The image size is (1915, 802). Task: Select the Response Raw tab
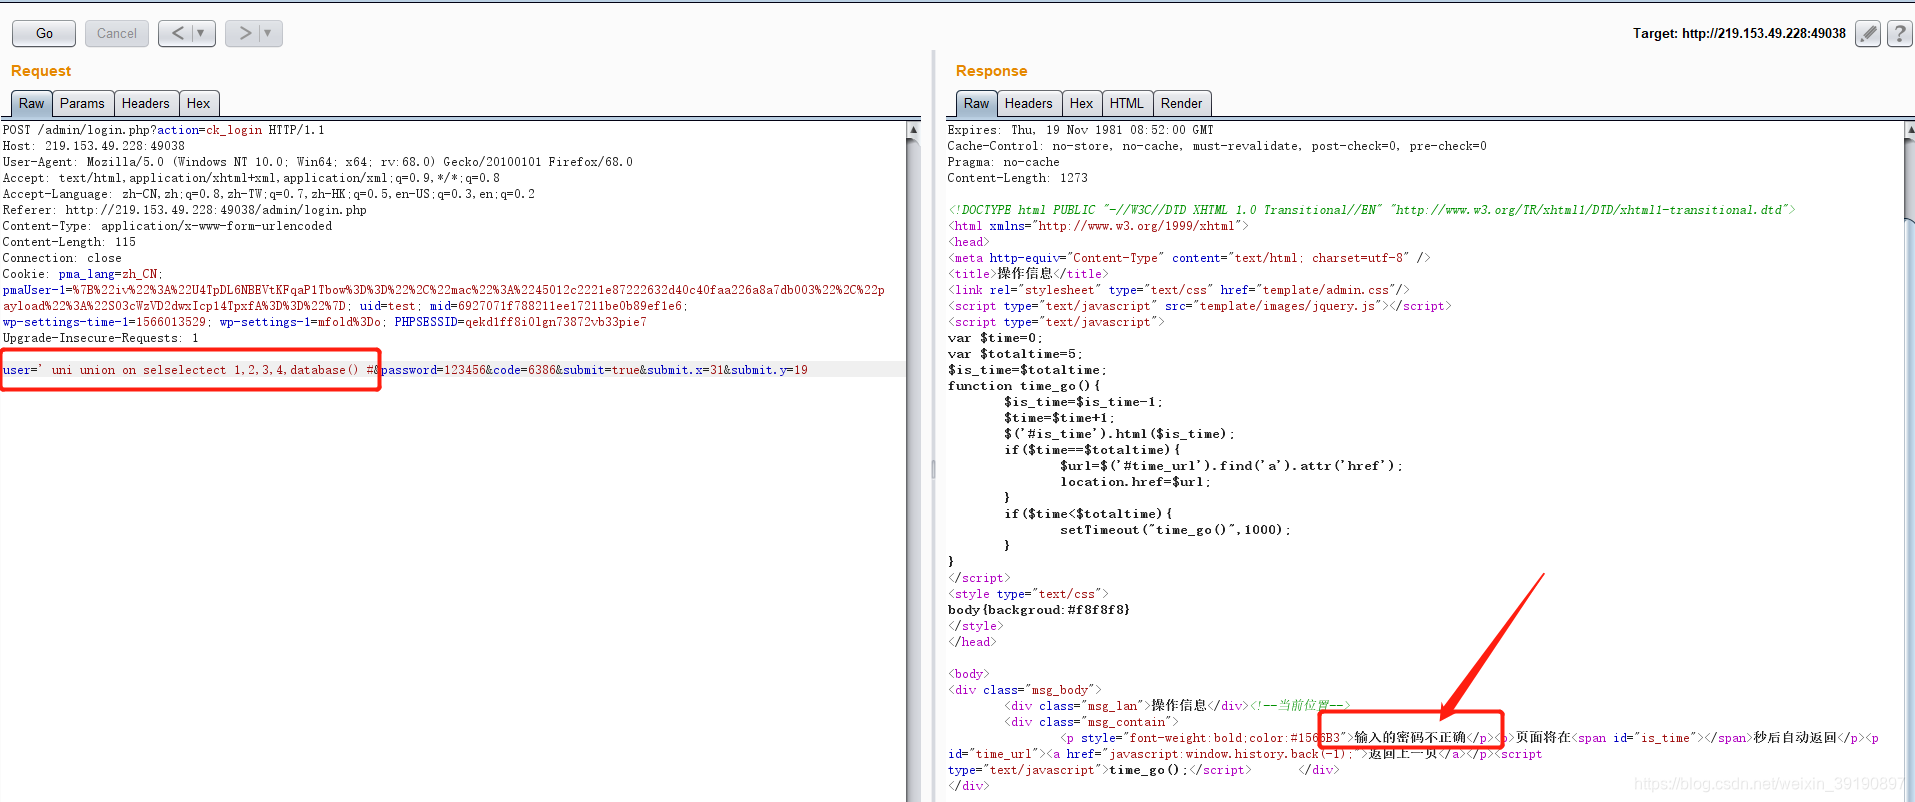pos(976,103)
